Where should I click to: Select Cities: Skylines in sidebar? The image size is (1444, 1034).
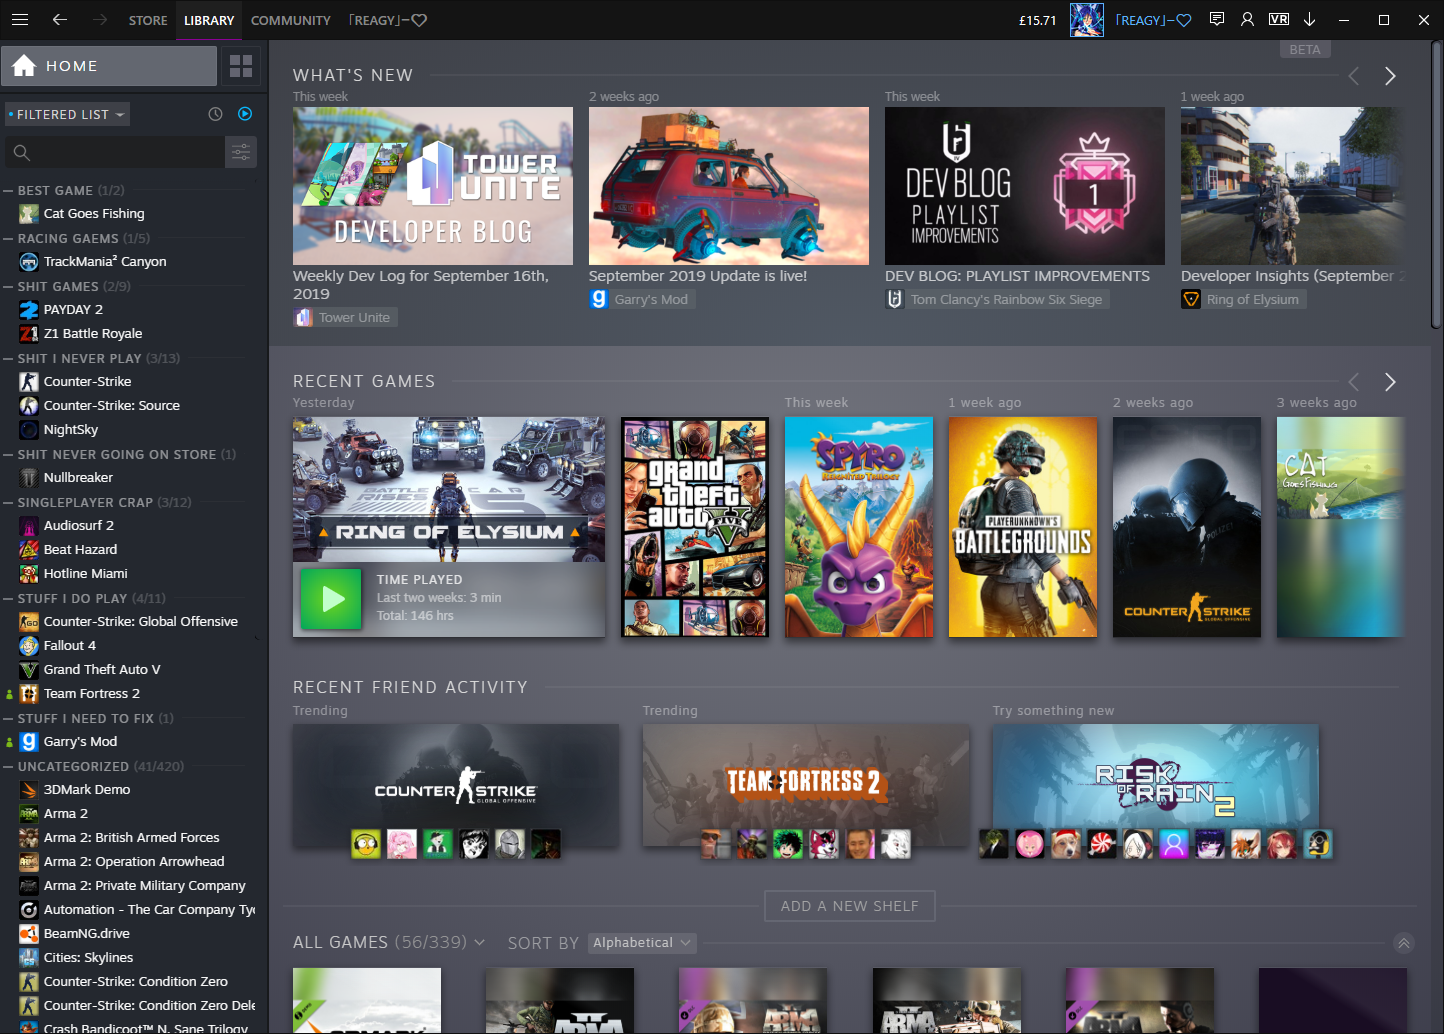coord(88,957)
